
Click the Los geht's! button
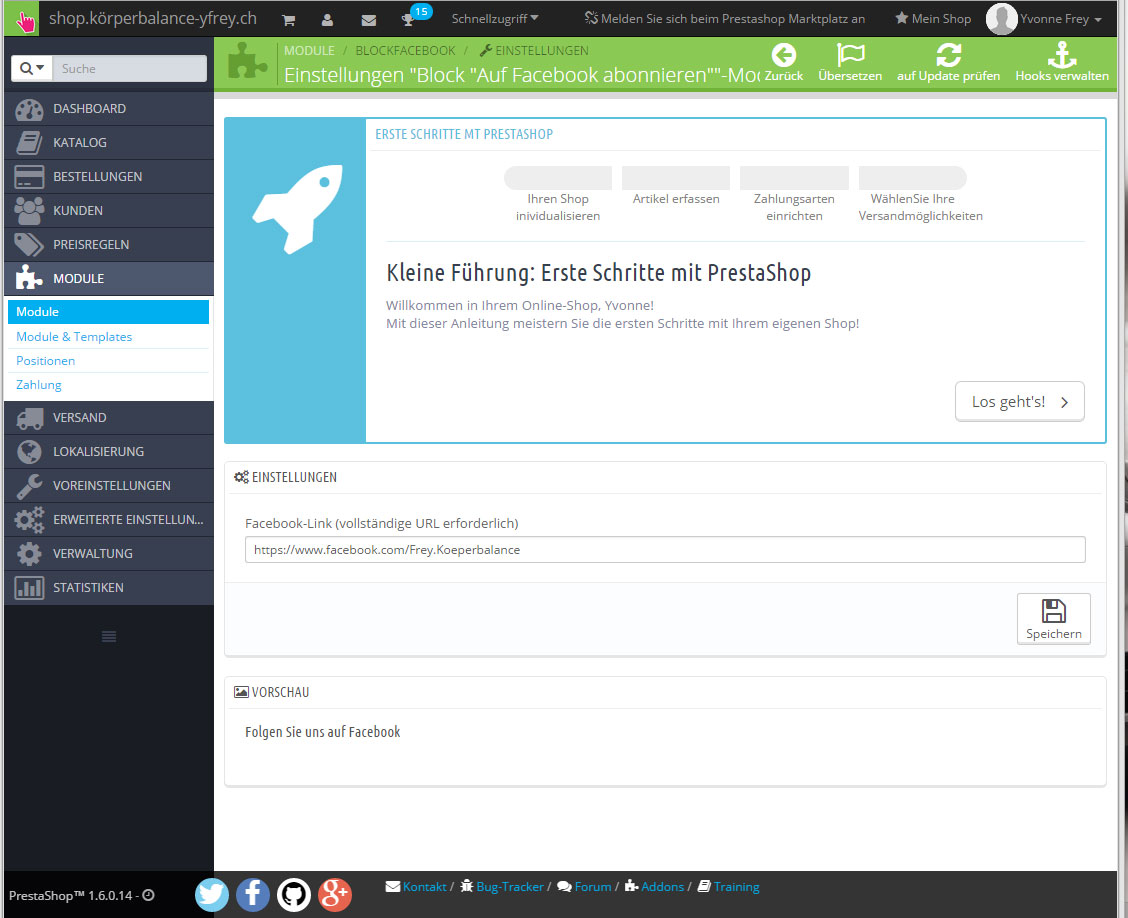pyautogui.click(x=1019, y=401)
